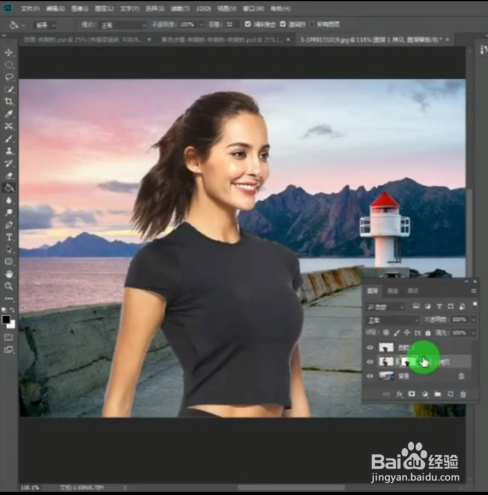Delete layer trash icon

point(463,394)
